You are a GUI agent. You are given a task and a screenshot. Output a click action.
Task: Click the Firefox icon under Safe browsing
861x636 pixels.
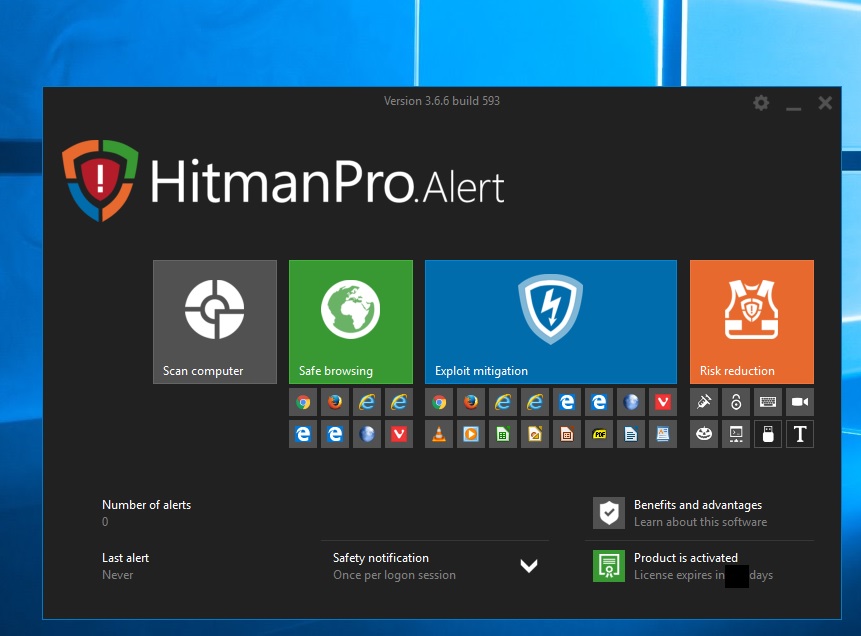[x=335, y=403]
